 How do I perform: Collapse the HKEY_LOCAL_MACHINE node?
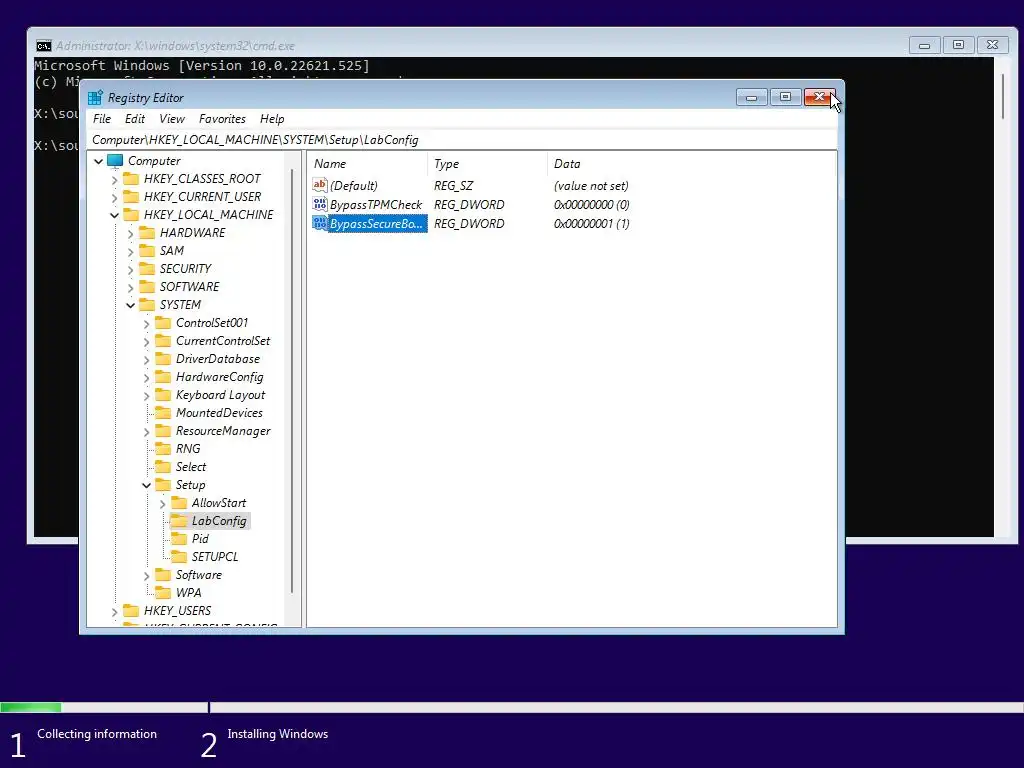pyautogui.click(x=114, y=215)
